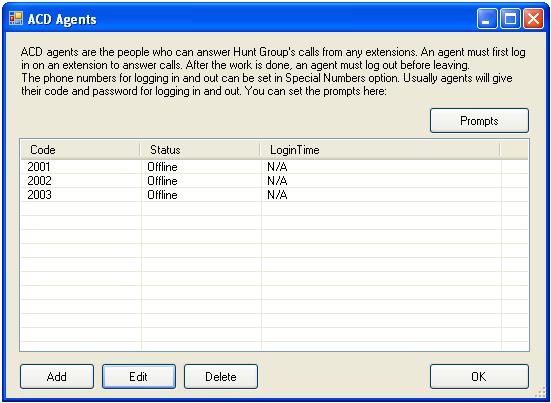Minimize the ACD Agents window

pos(487,19)
